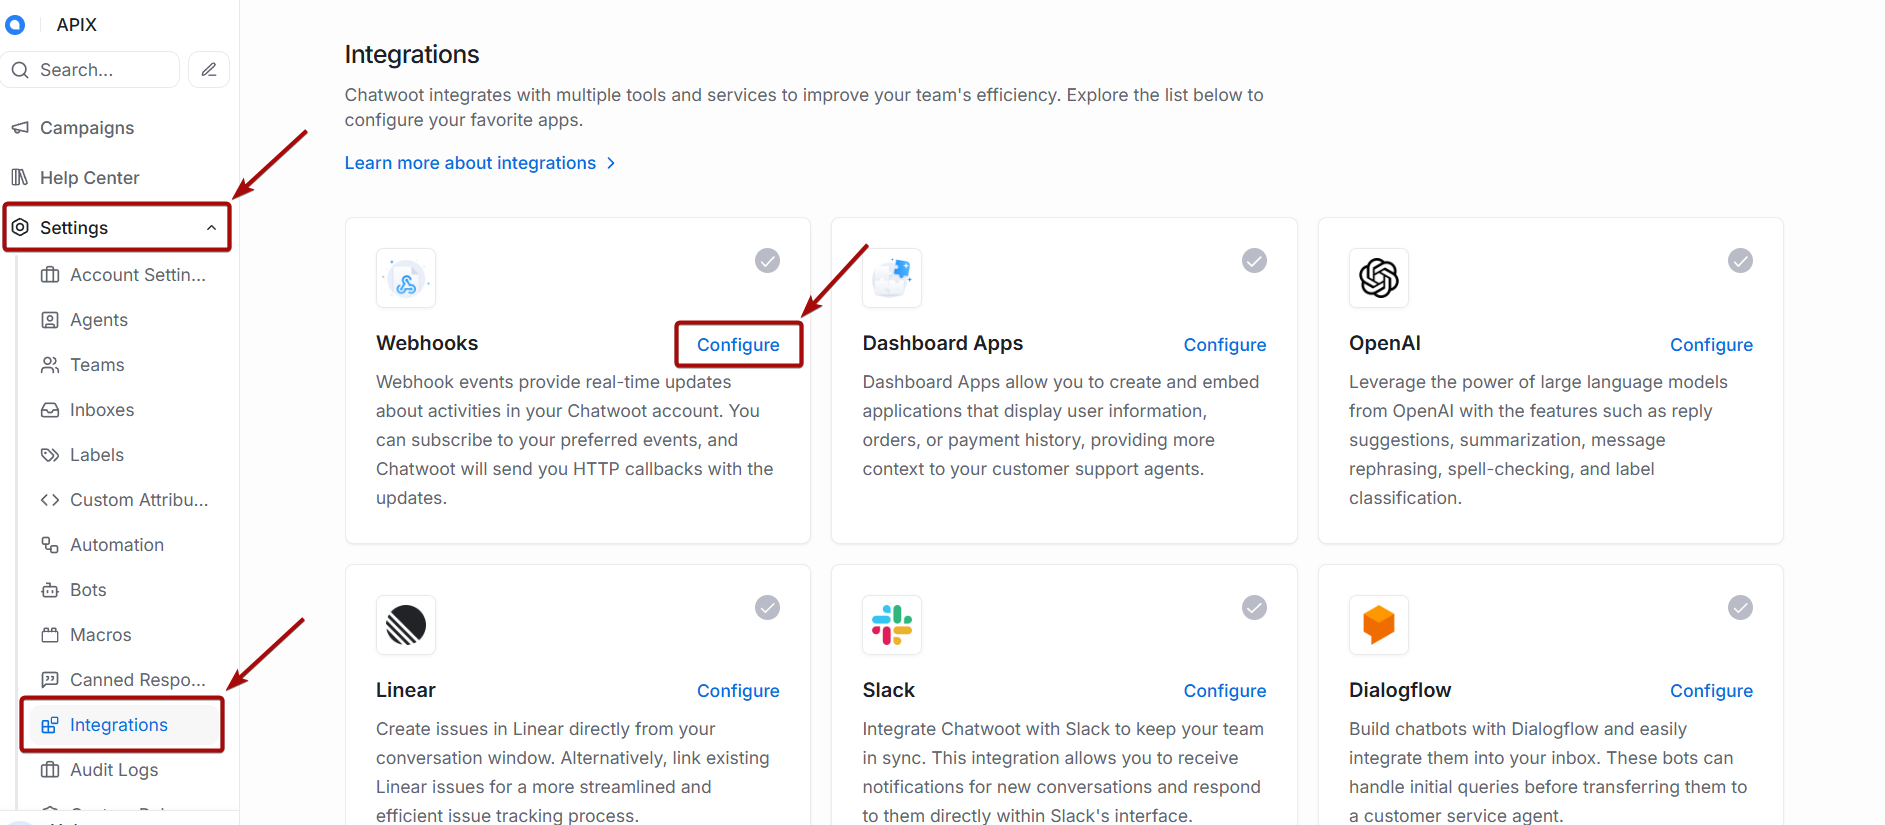1885x825 pixels.
Task: Click the Teams people icon
Action: pyautogui.click(x=50, y=365)
